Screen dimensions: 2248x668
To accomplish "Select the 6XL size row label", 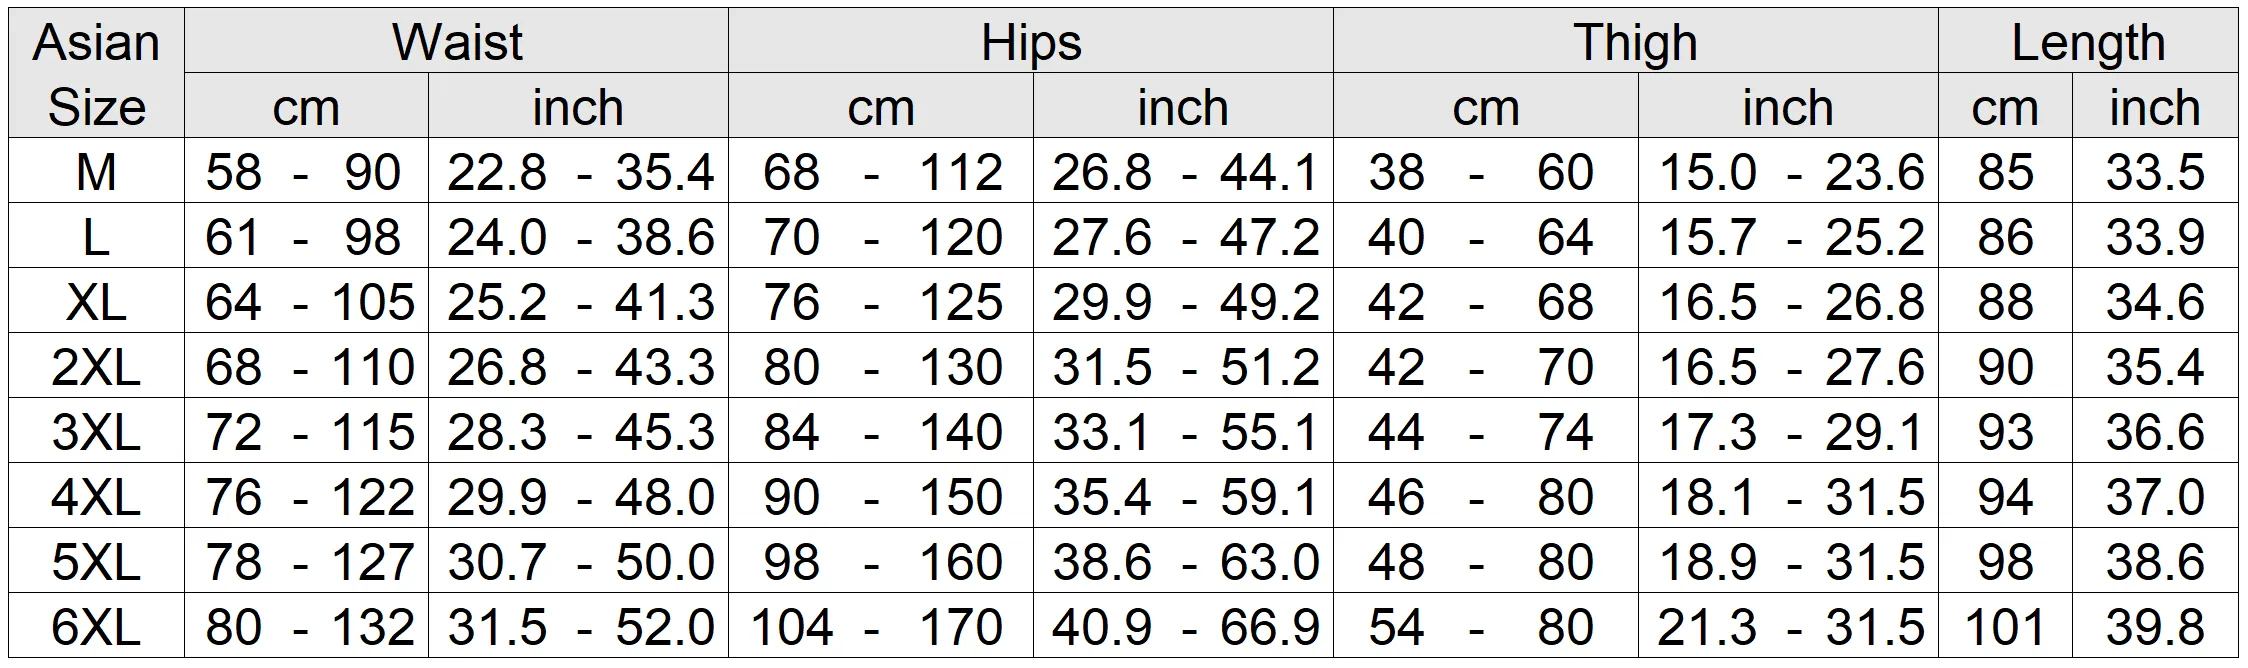I will click(96, 626).
